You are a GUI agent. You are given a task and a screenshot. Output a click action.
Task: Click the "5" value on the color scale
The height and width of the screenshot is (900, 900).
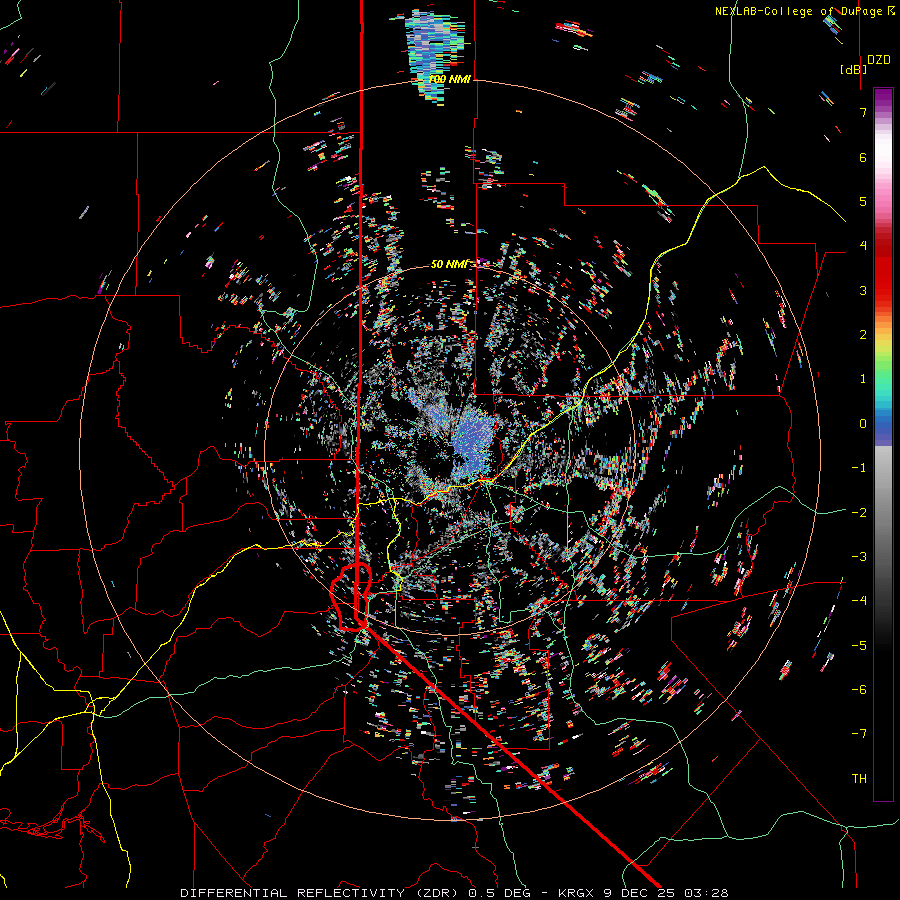863,201
